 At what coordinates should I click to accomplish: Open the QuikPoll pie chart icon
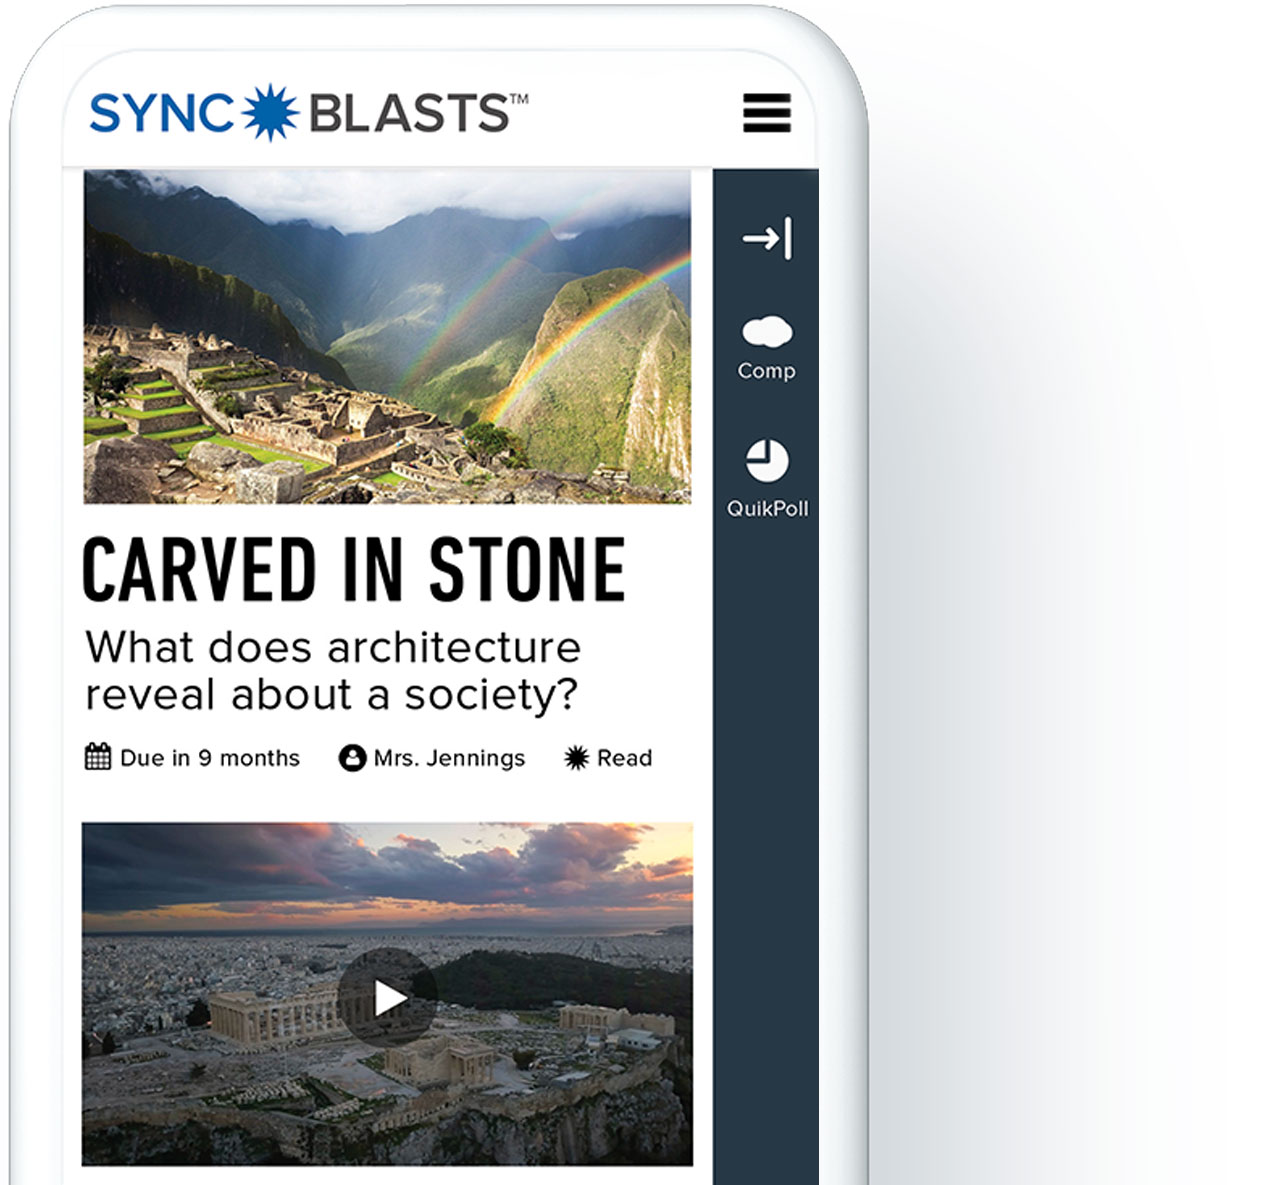[x=767, y=461]
